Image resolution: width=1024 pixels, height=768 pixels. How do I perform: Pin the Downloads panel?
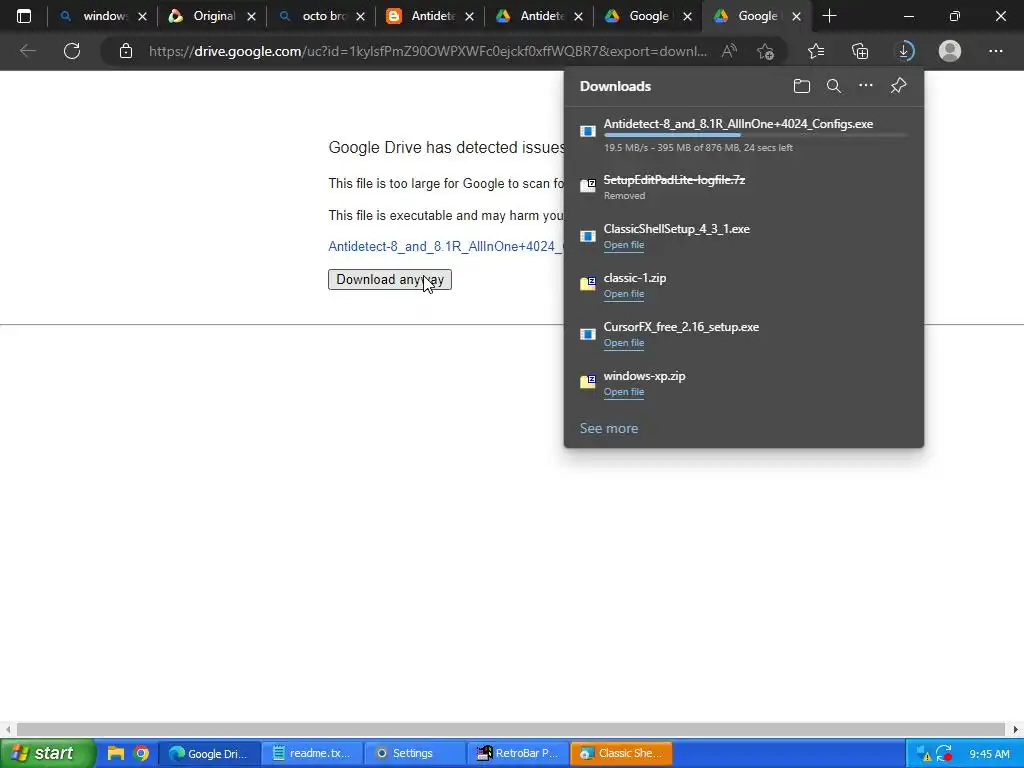(899, 86)
